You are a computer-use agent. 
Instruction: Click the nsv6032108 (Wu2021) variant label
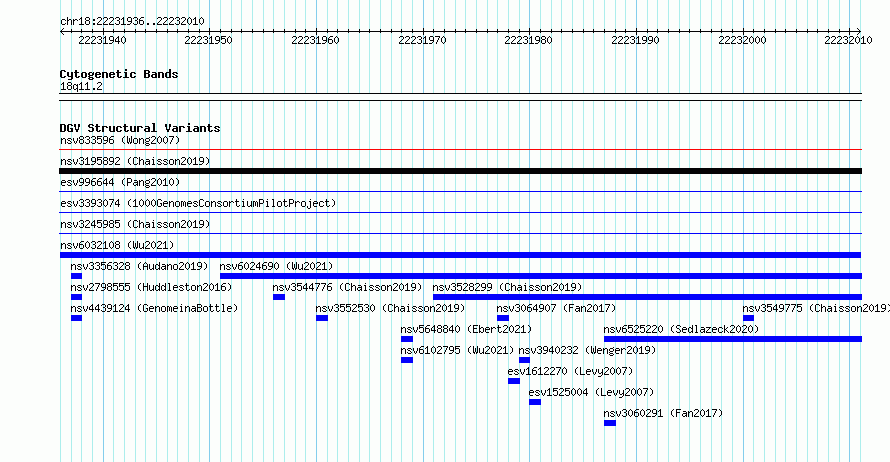pyautogui.click(x=117, y=245)
